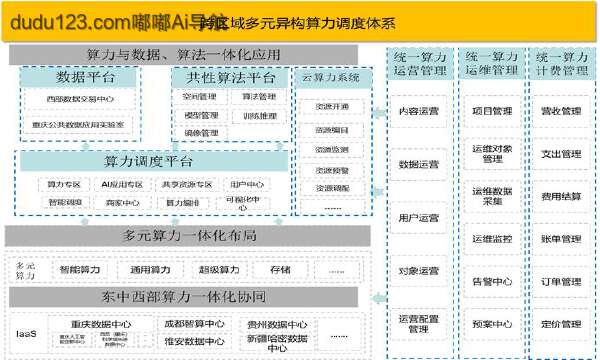Click the 统一算力计费管理 header
Image resolution: width=600 pixels, height=360 pixels.
coord(562,64)
